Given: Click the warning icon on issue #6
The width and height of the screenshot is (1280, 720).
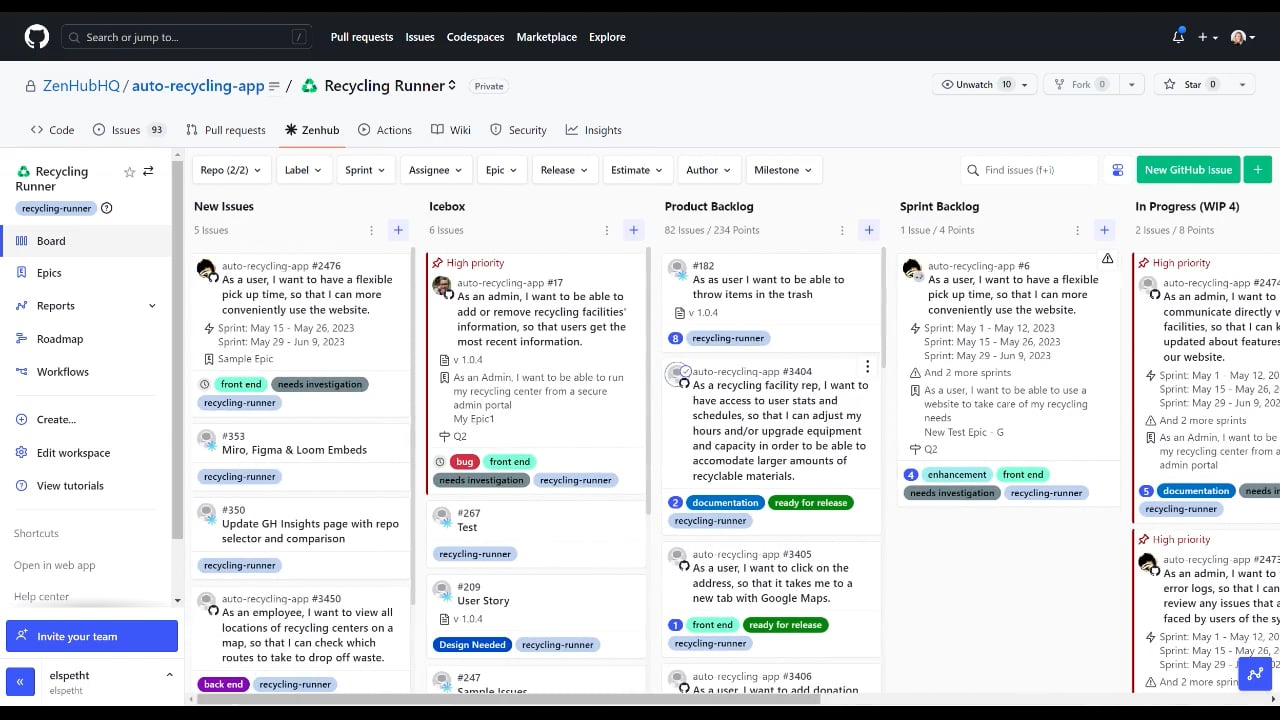Looking at the screenshot, I should [1108, 259].
